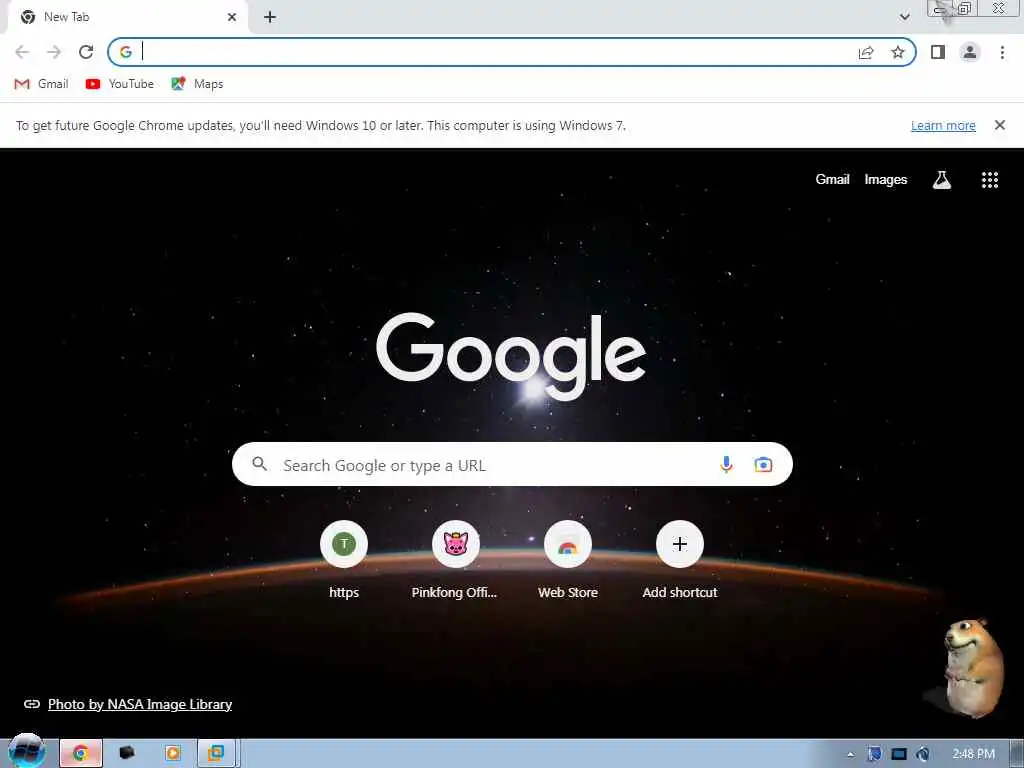Open the Maps bookmark
This screenshot has height=768, width=1024.
tap(197, 84)
